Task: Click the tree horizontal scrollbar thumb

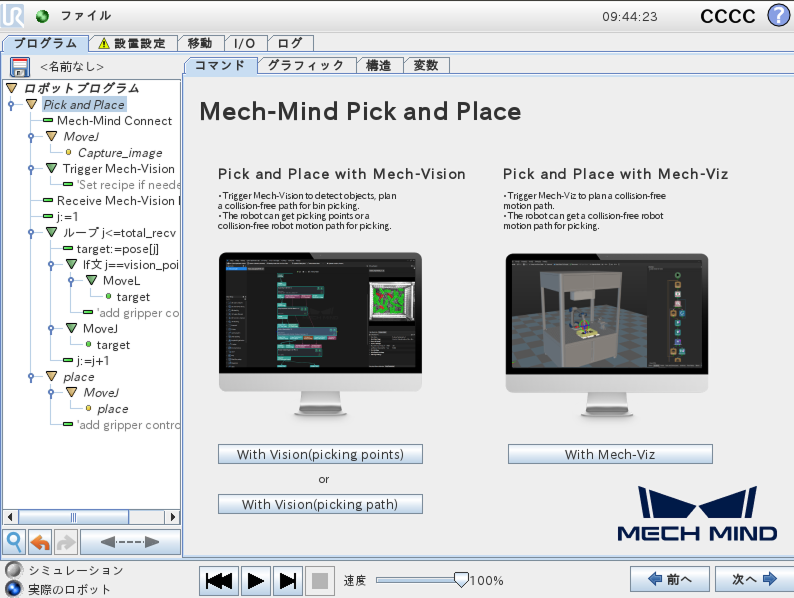Action: click(73, 517)
